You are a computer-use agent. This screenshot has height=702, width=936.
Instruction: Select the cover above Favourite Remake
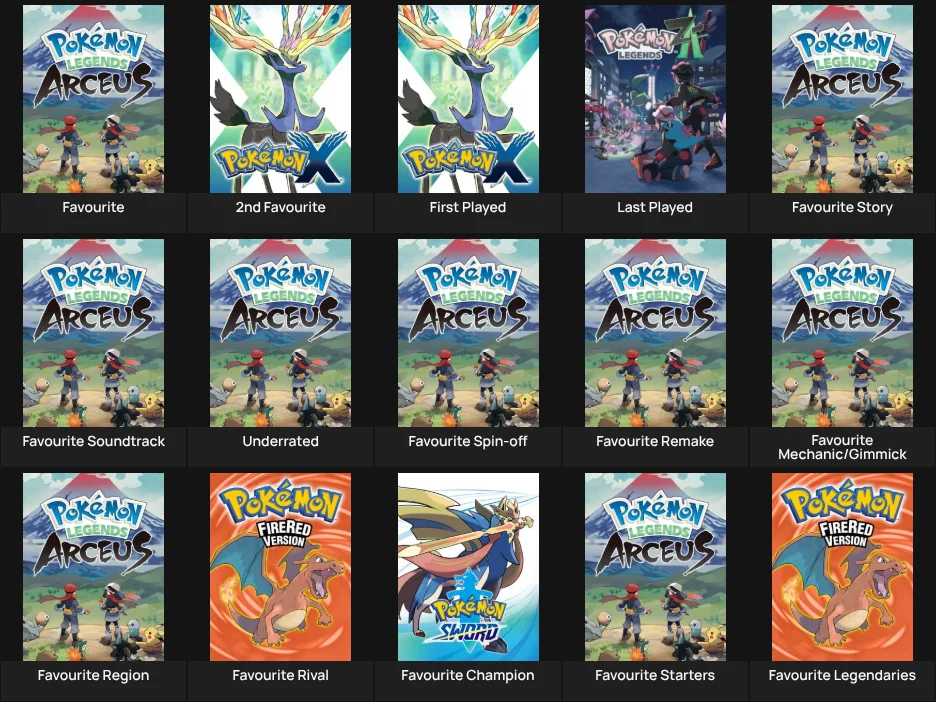(x=655, y=333)
